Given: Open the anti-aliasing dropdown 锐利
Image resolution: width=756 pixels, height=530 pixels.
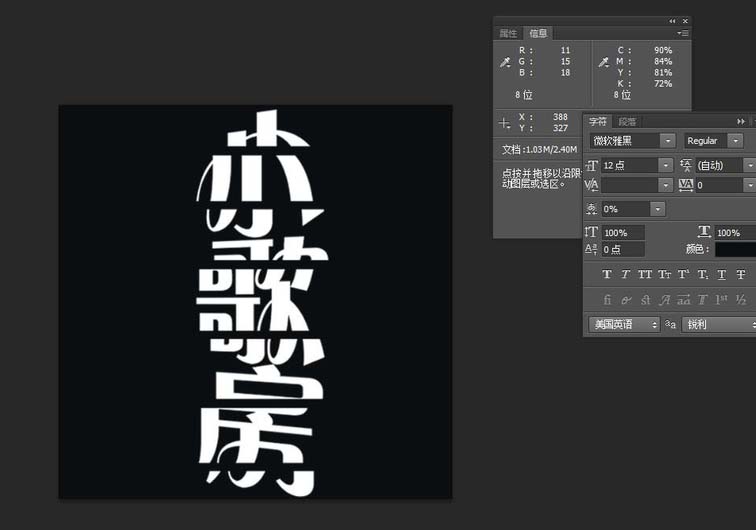Looking at the screenshot, I should click(718, 325).
